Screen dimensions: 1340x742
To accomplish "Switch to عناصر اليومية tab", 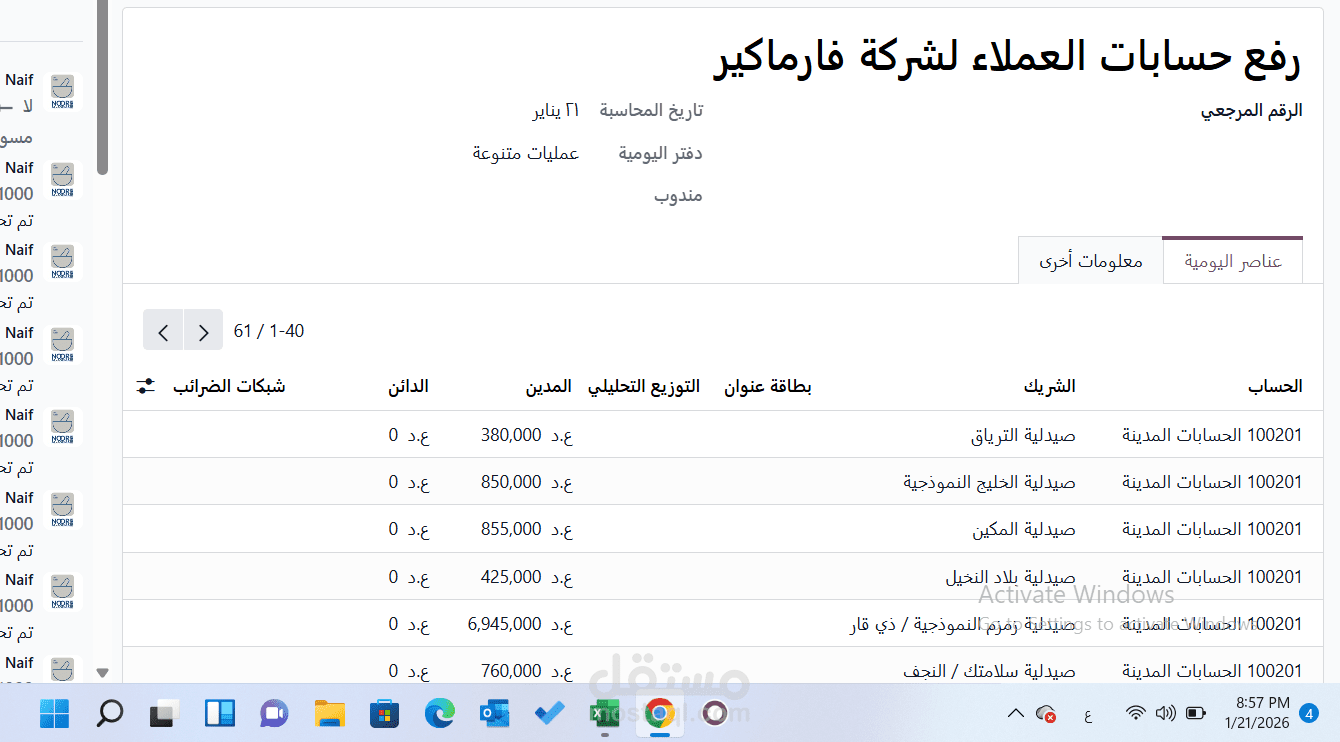I will tap(1233, 261).
